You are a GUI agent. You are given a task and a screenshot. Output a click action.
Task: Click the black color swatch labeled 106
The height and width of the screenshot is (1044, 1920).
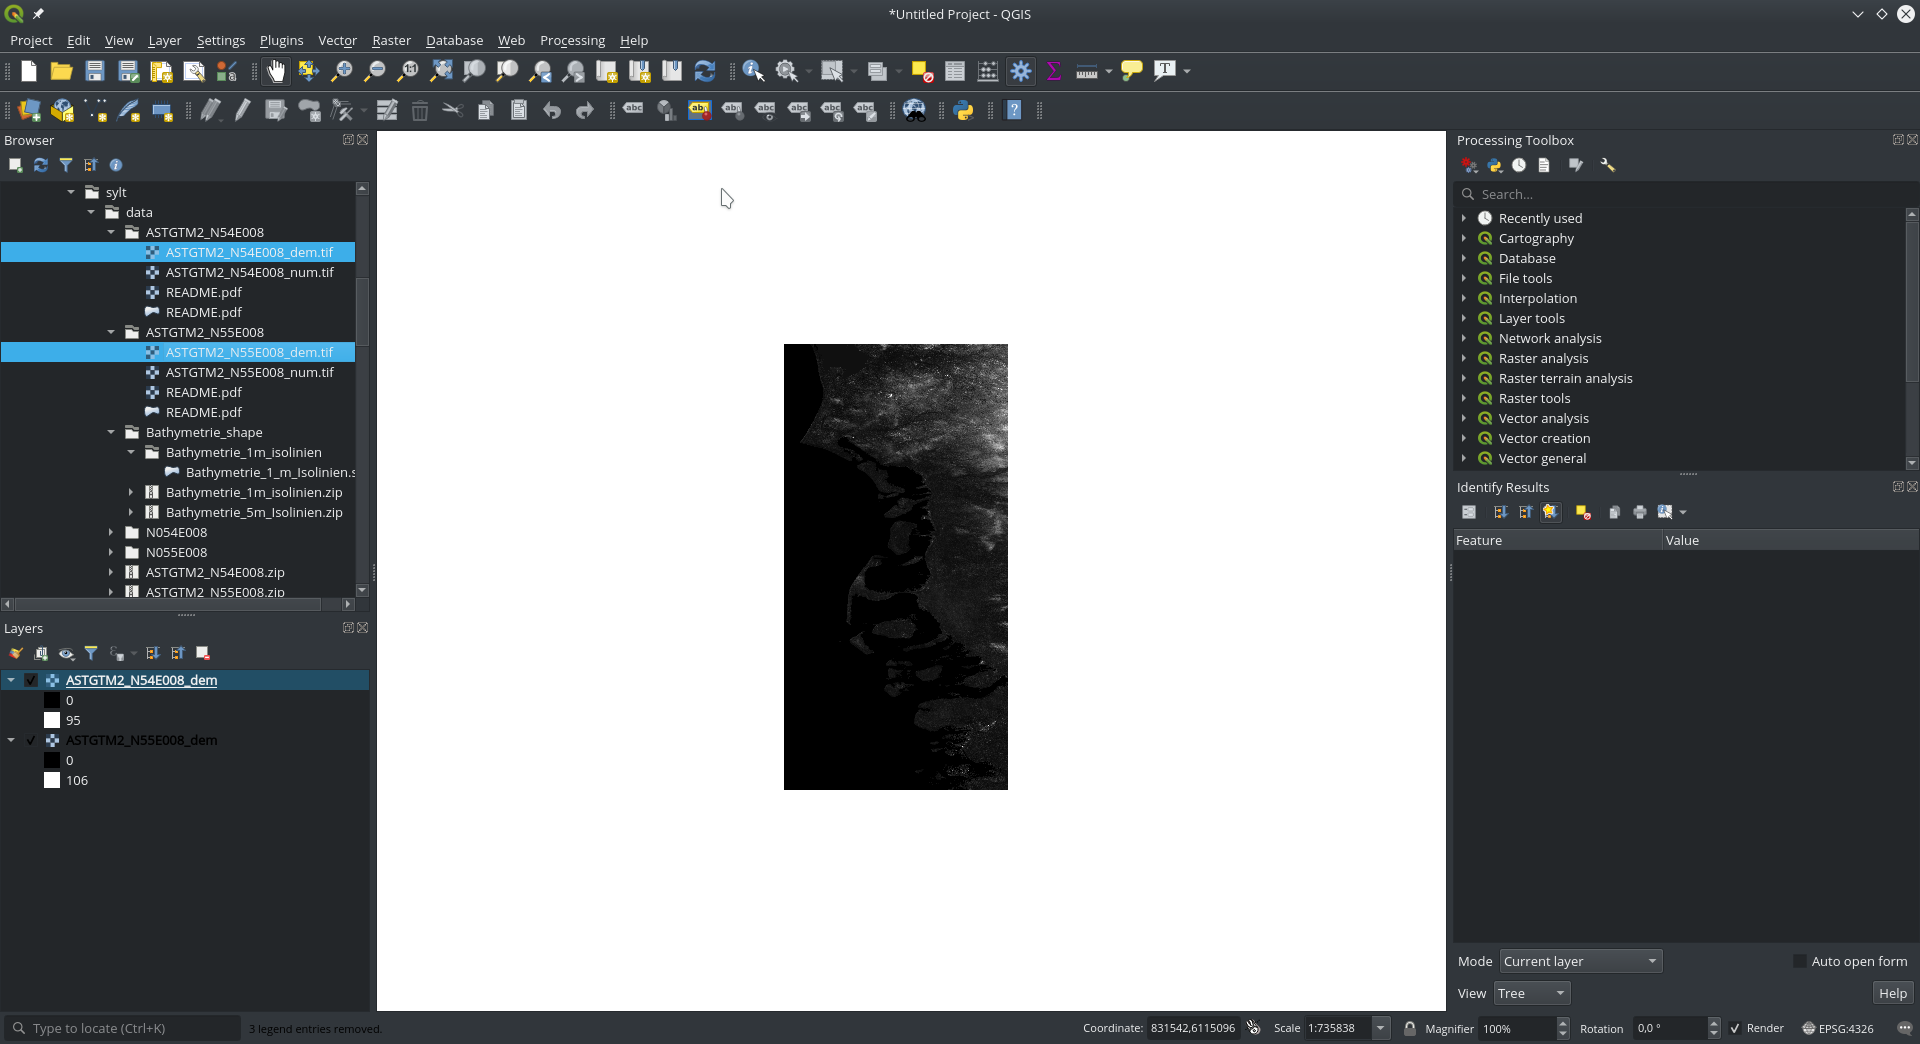53,780
